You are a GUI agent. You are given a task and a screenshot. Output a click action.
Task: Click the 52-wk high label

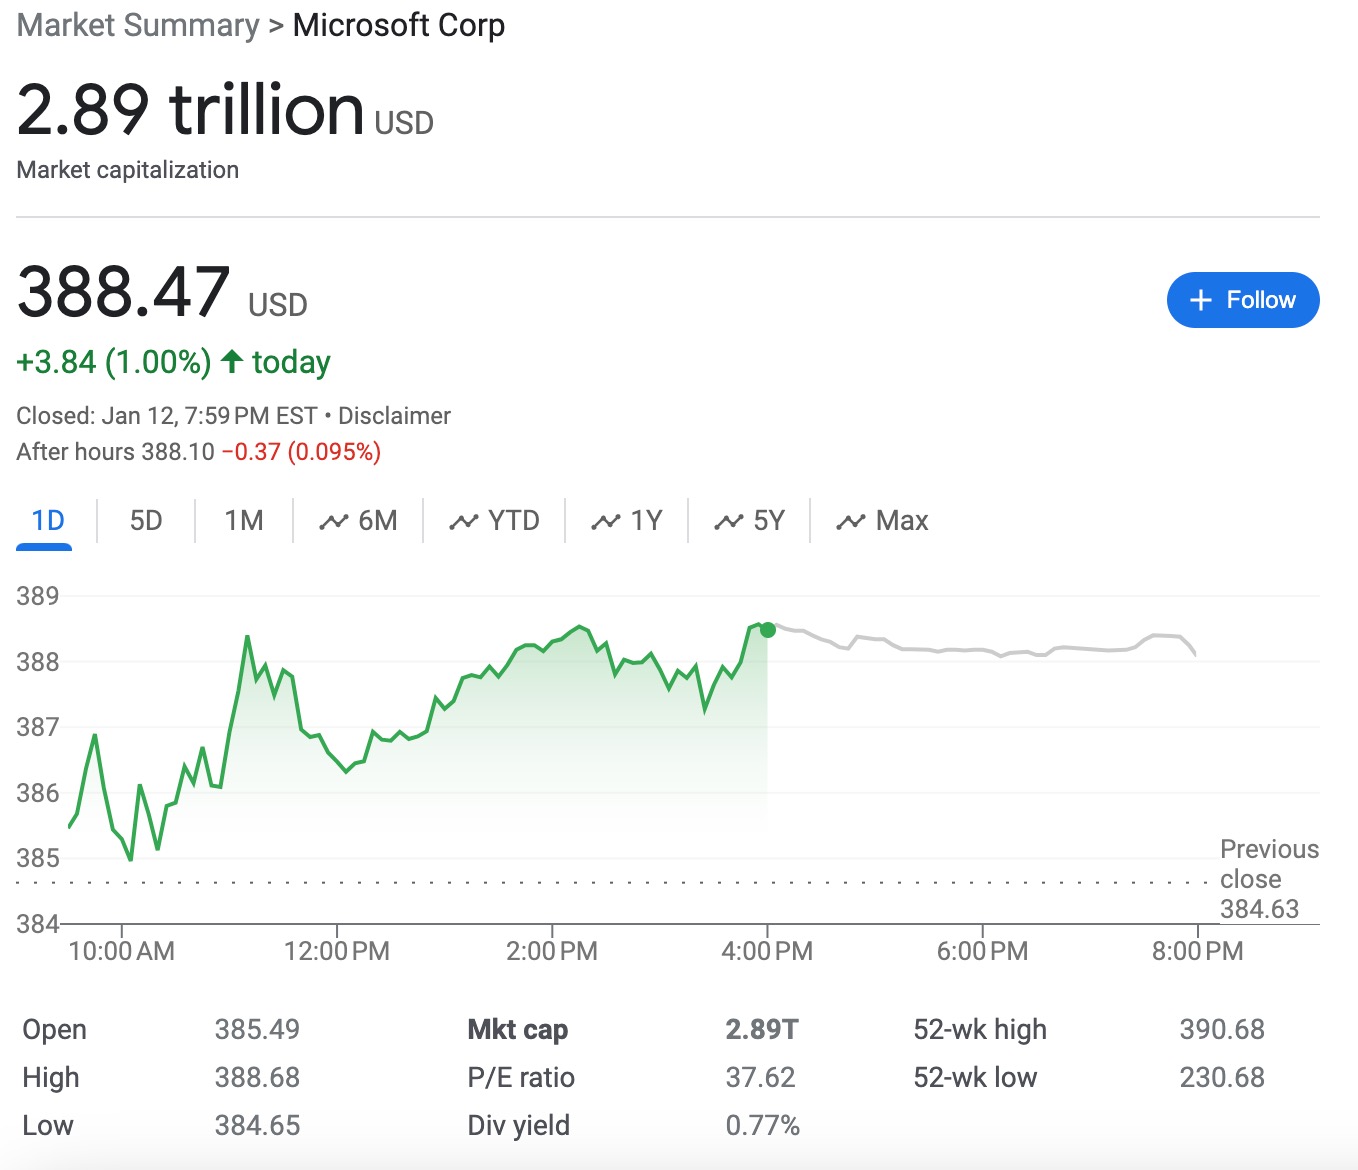click(x=980, y=1029)
